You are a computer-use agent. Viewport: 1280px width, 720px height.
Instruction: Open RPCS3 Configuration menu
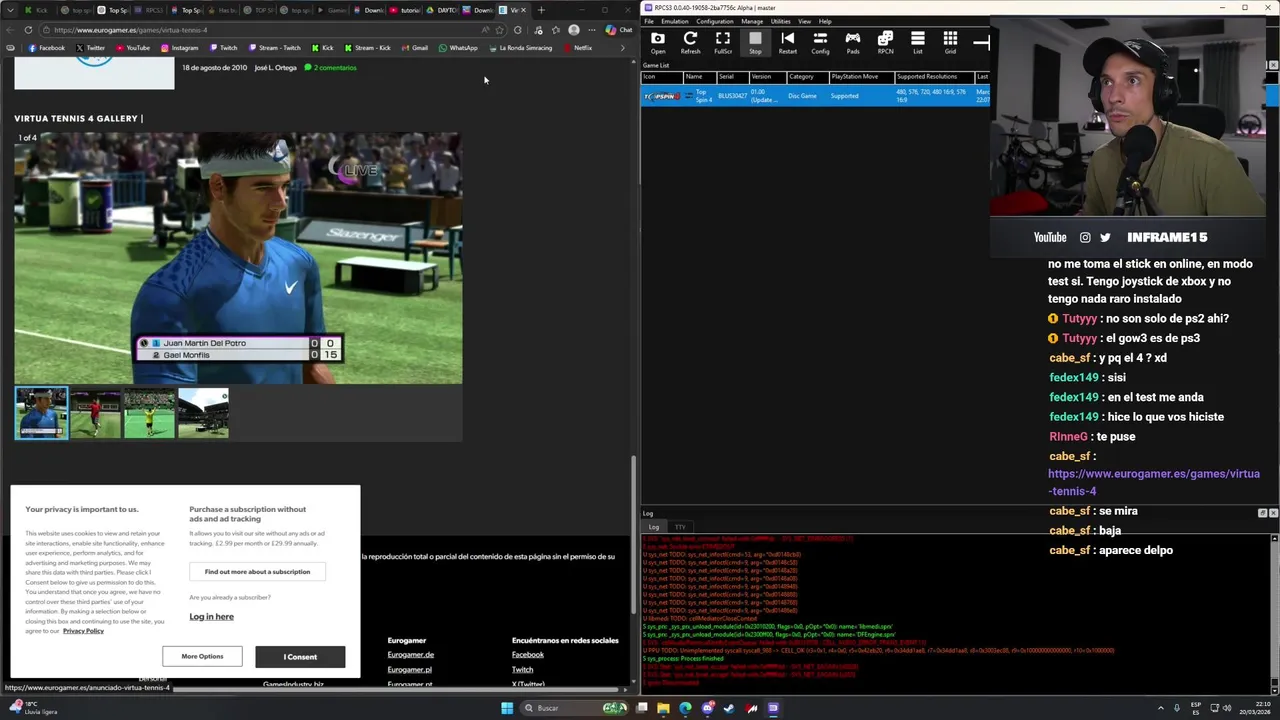point(715,21)
